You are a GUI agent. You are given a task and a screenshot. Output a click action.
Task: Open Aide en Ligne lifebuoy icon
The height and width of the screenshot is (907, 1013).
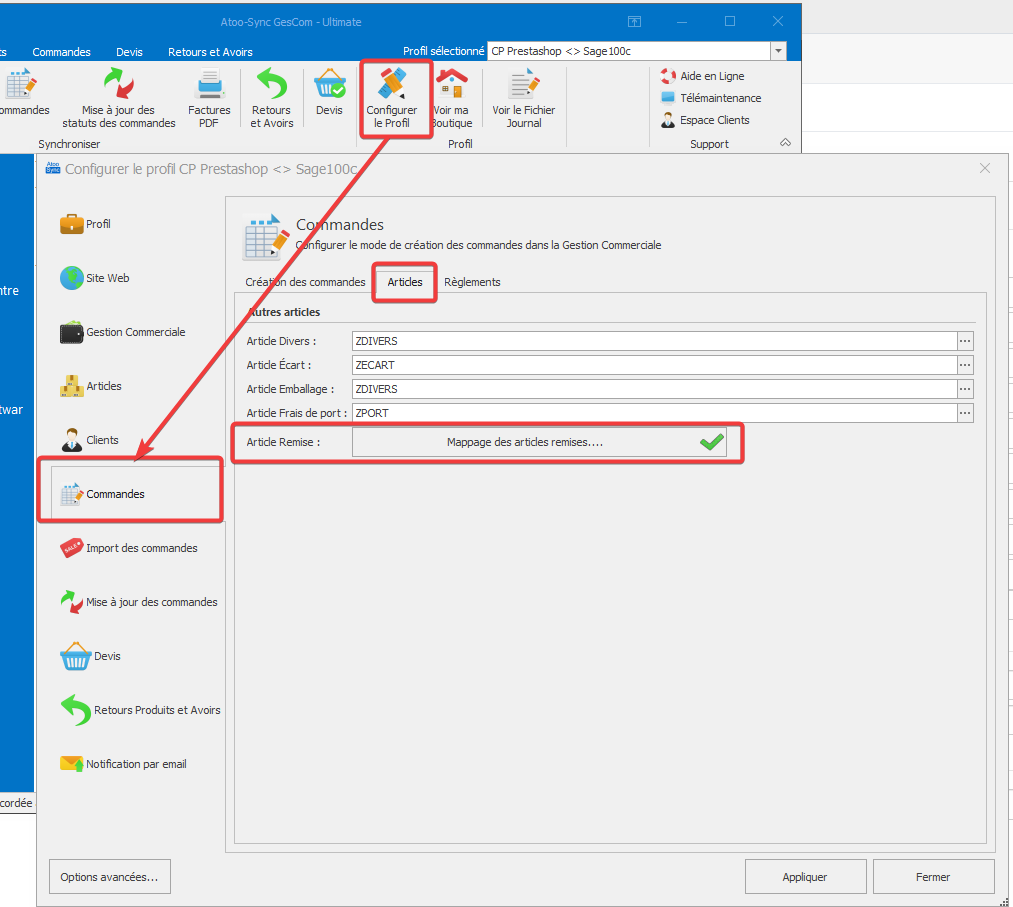click(x=668, y=76)
